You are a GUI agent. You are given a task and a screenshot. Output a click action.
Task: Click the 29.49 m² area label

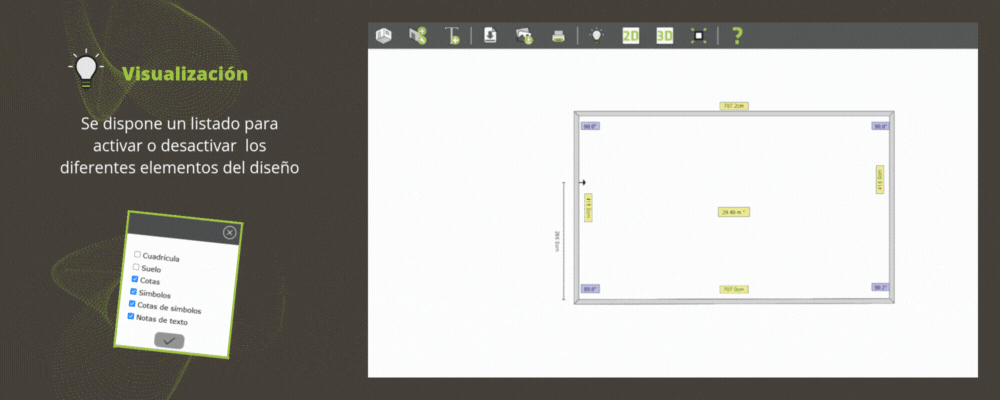click(733, 212)
